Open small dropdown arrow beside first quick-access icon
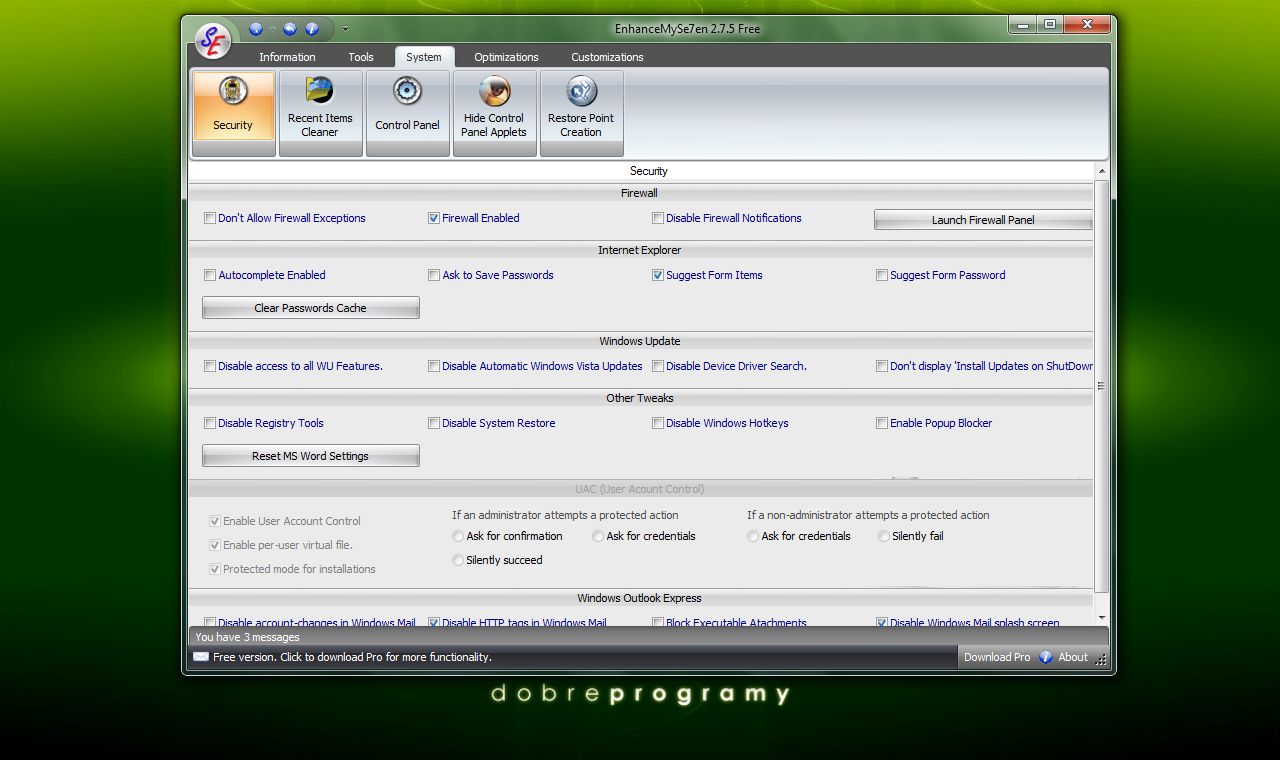This screenshot has width=1280, height=760. point(272,29)
